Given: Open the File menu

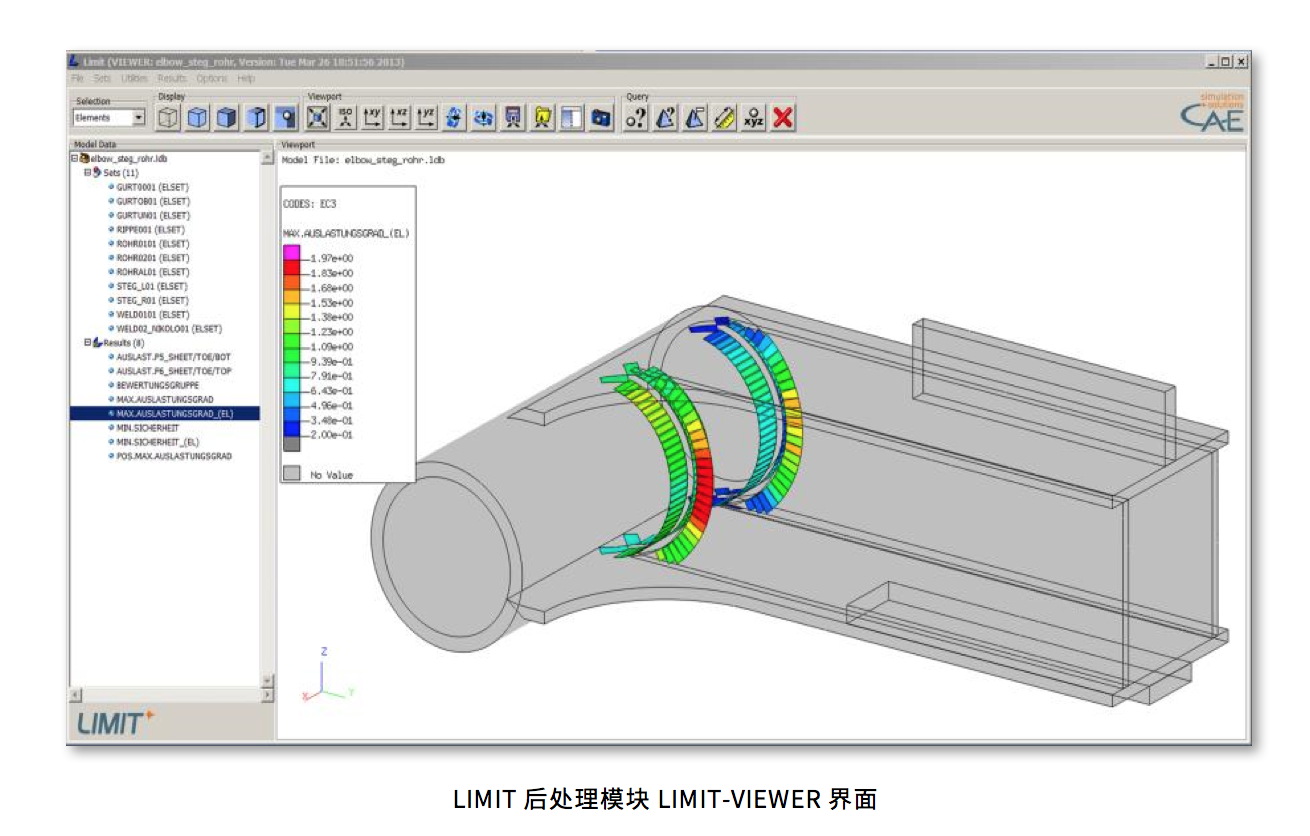Looking at the screenshot, I should 77,78.
